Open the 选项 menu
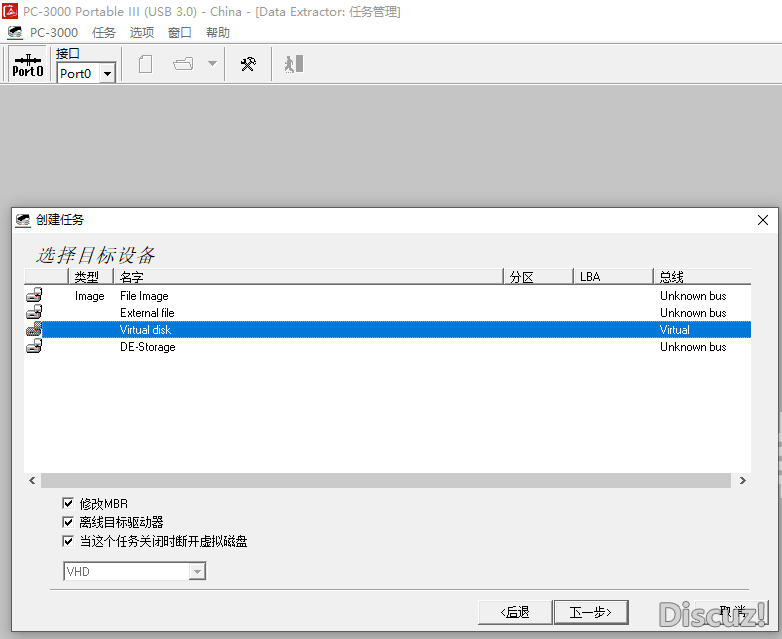The width and height of the screenshot is (782, 639). coord(142,32)
